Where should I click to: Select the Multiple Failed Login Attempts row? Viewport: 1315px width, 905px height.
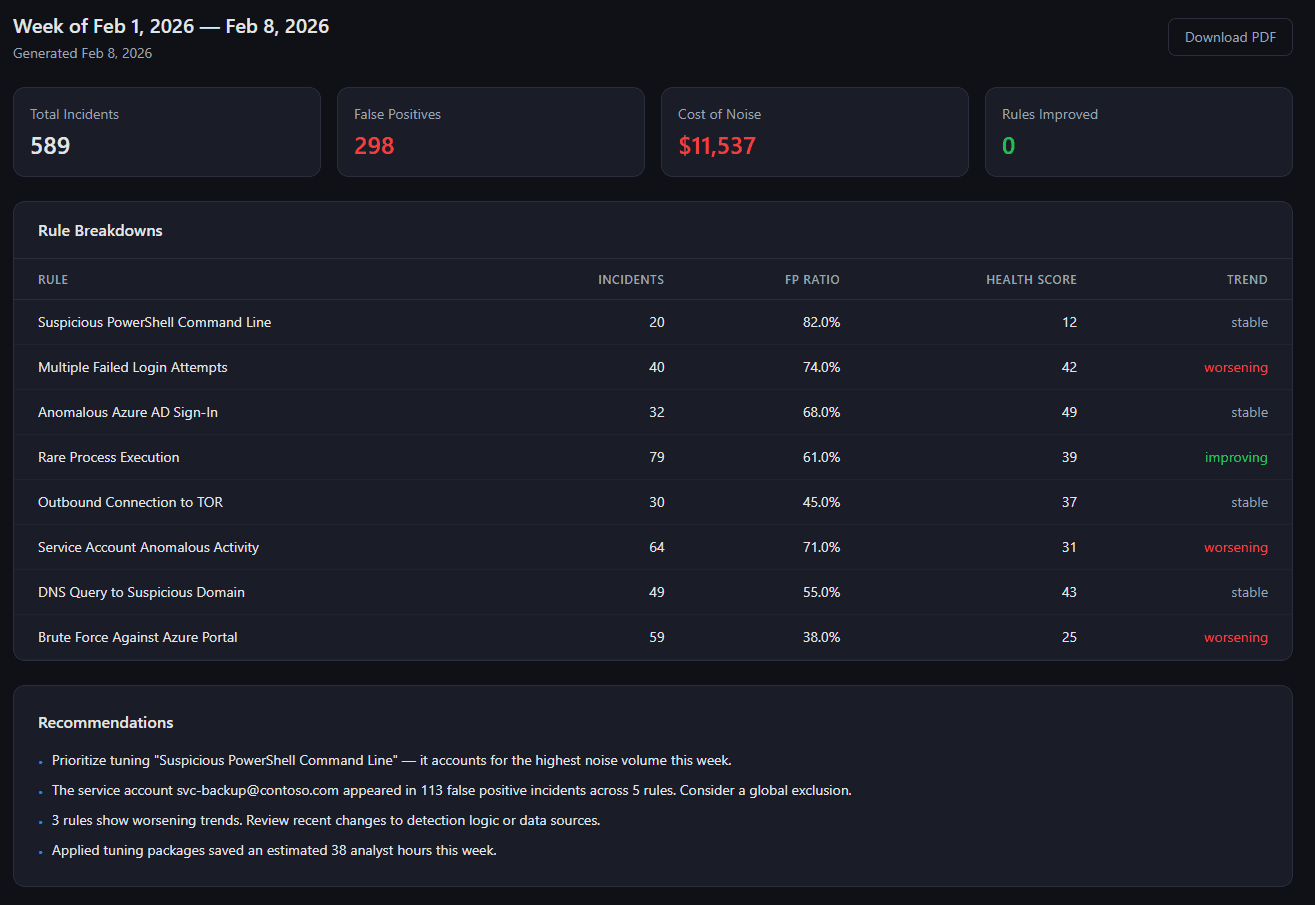pyautogui.click(x=132, y=367)
